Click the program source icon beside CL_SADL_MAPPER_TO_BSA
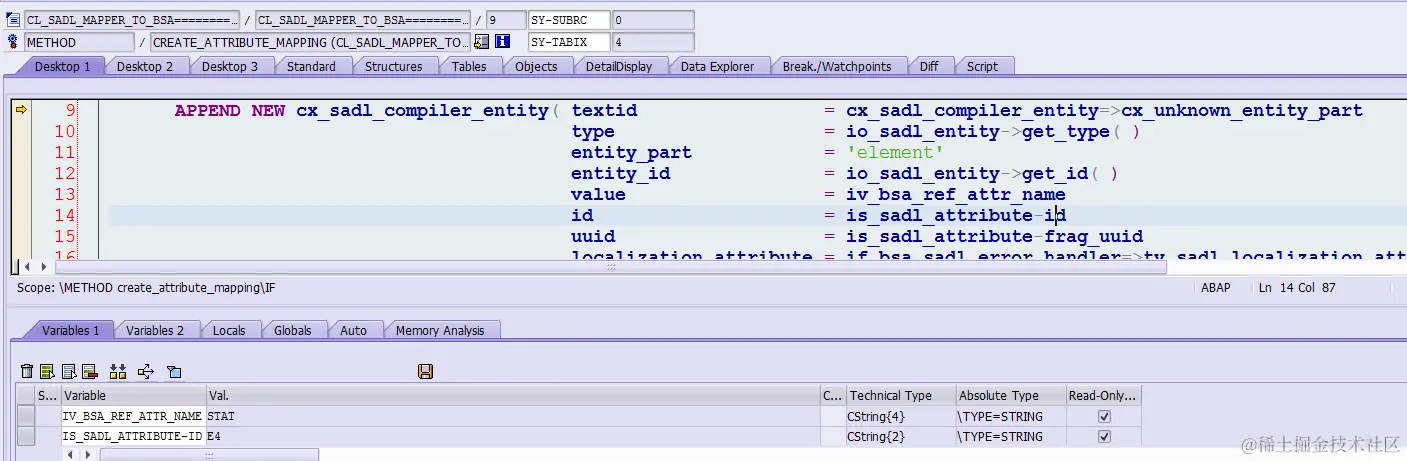The width and height of the screenshot is (1407, 461). point(14,19)
